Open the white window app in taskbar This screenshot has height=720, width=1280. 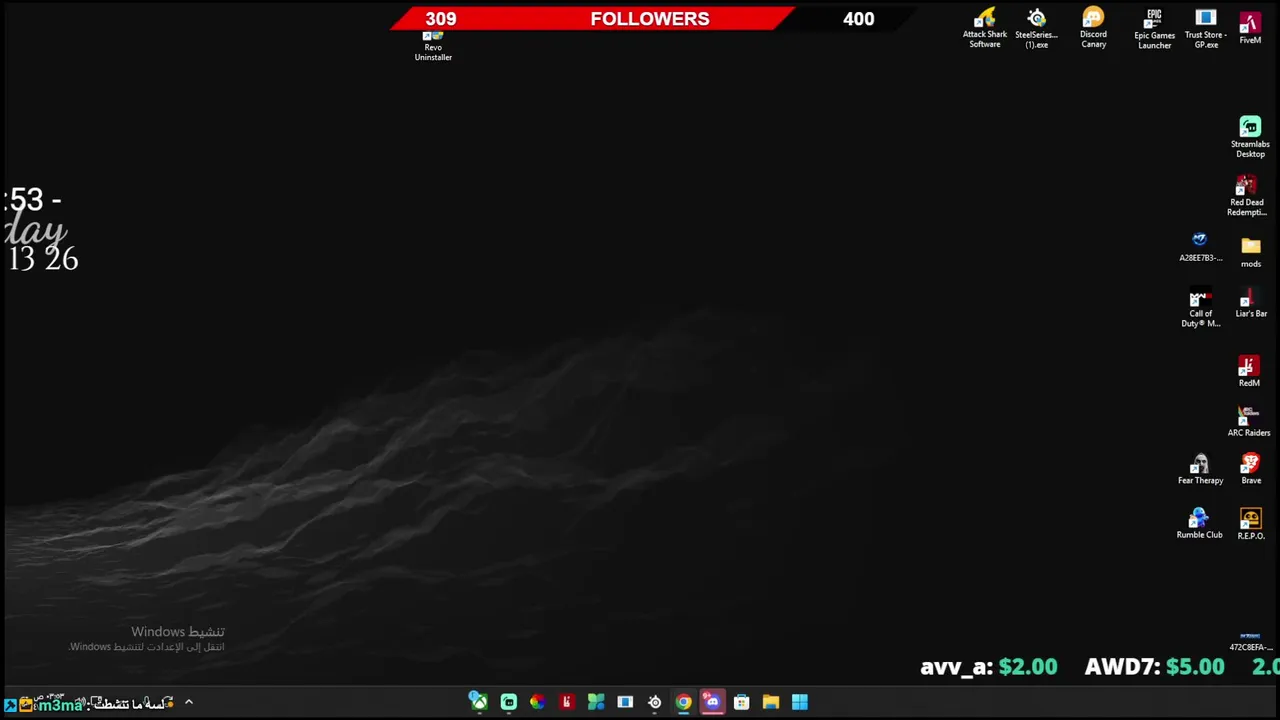pos(625,702)
